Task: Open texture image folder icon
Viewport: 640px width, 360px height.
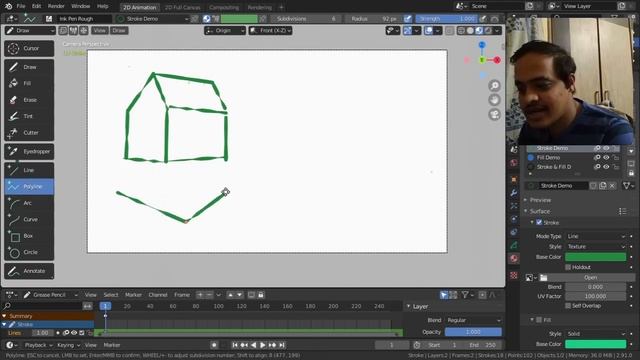Action: (543, 278)
